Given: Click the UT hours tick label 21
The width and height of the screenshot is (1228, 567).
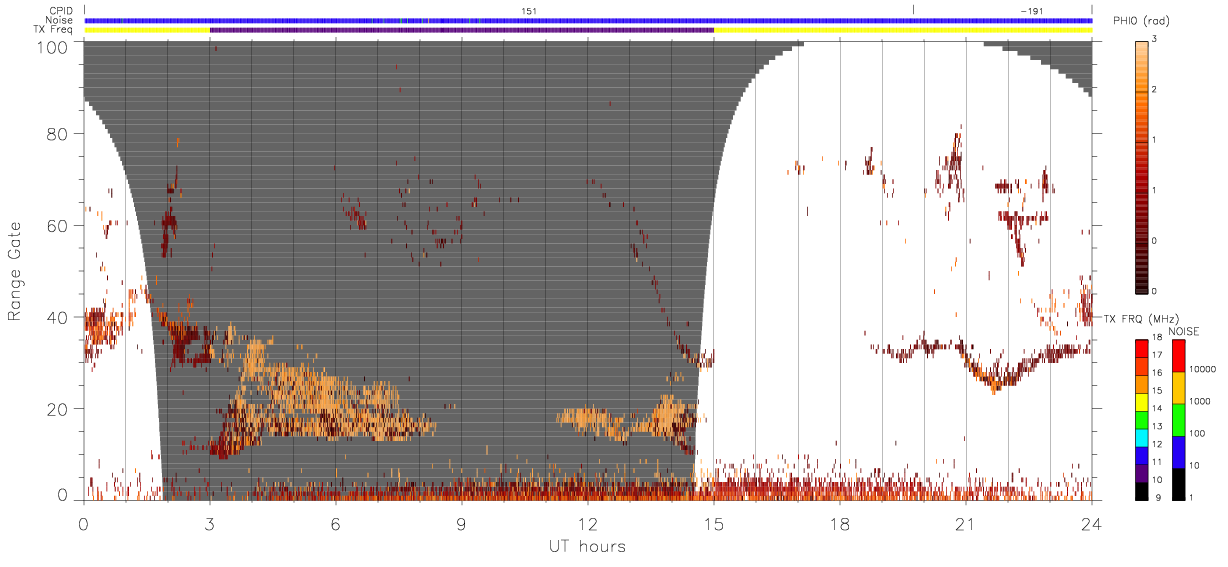Looking at the screenshot, I should [966, 525].
